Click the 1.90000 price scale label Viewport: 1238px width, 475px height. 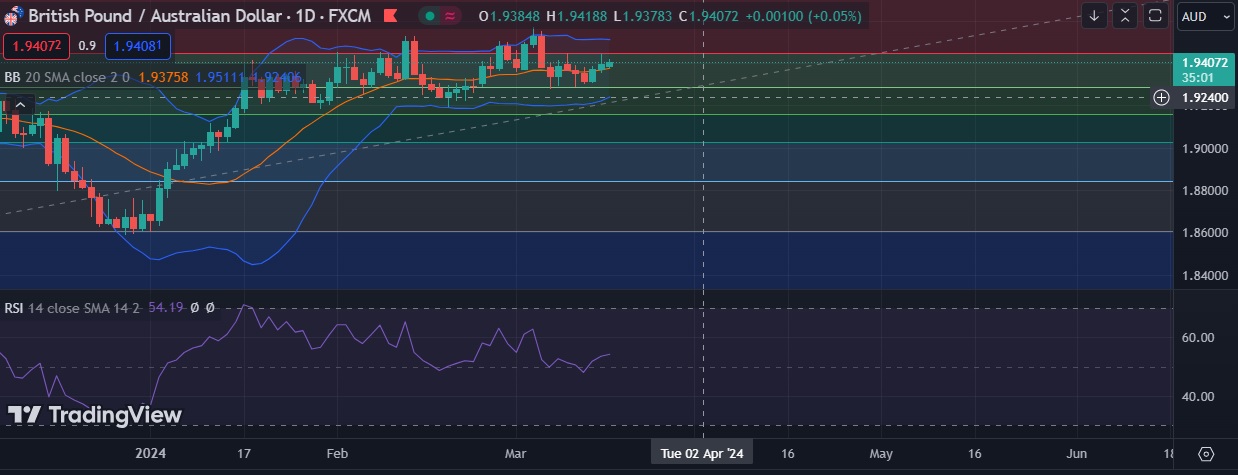(1203, 148)
